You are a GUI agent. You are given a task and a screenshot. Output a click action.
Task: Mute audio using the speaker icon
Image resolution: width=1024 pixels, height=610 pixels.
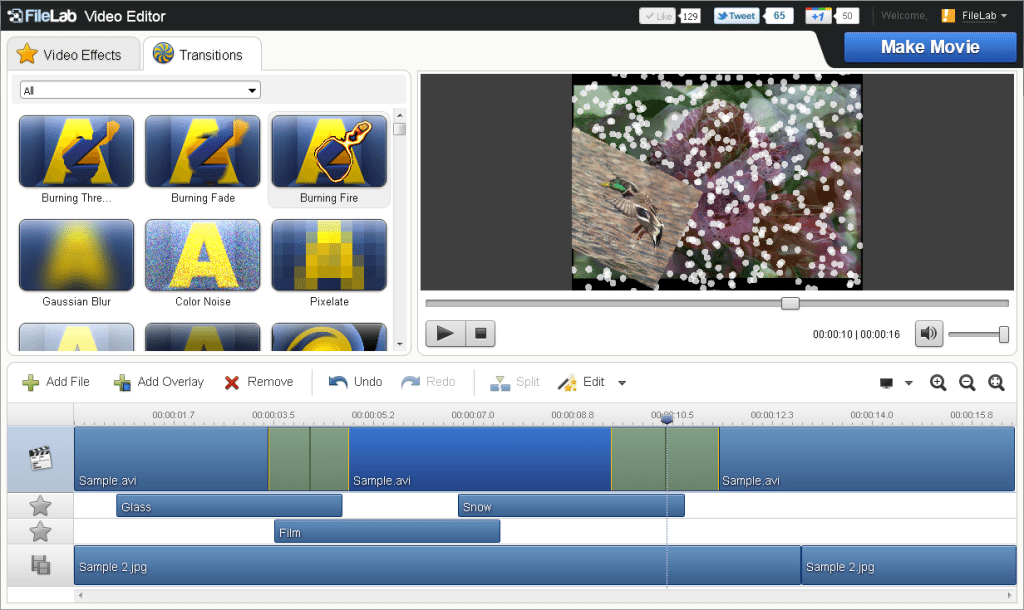[x=928, y=334]
